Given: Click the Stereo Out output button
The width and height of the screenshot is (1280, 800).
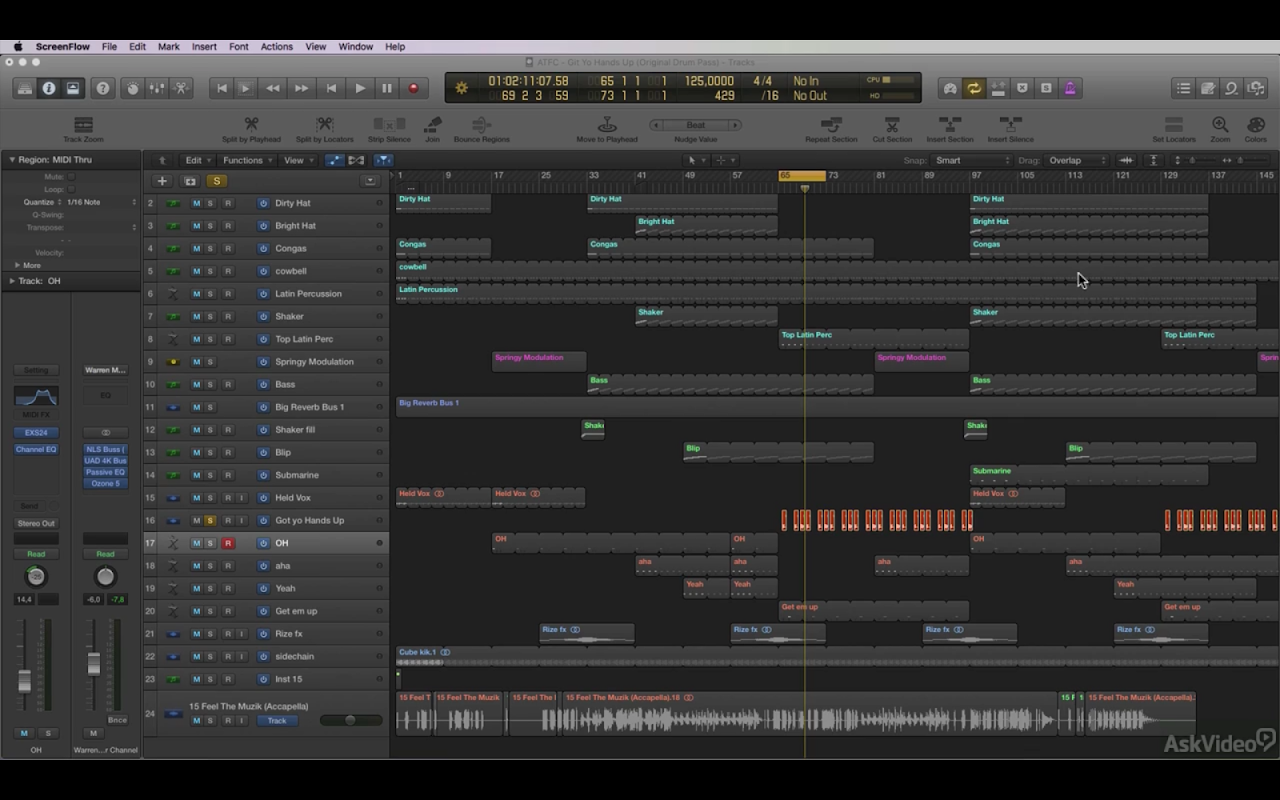Looking at the screenshot, I should (x=36, y=523).
